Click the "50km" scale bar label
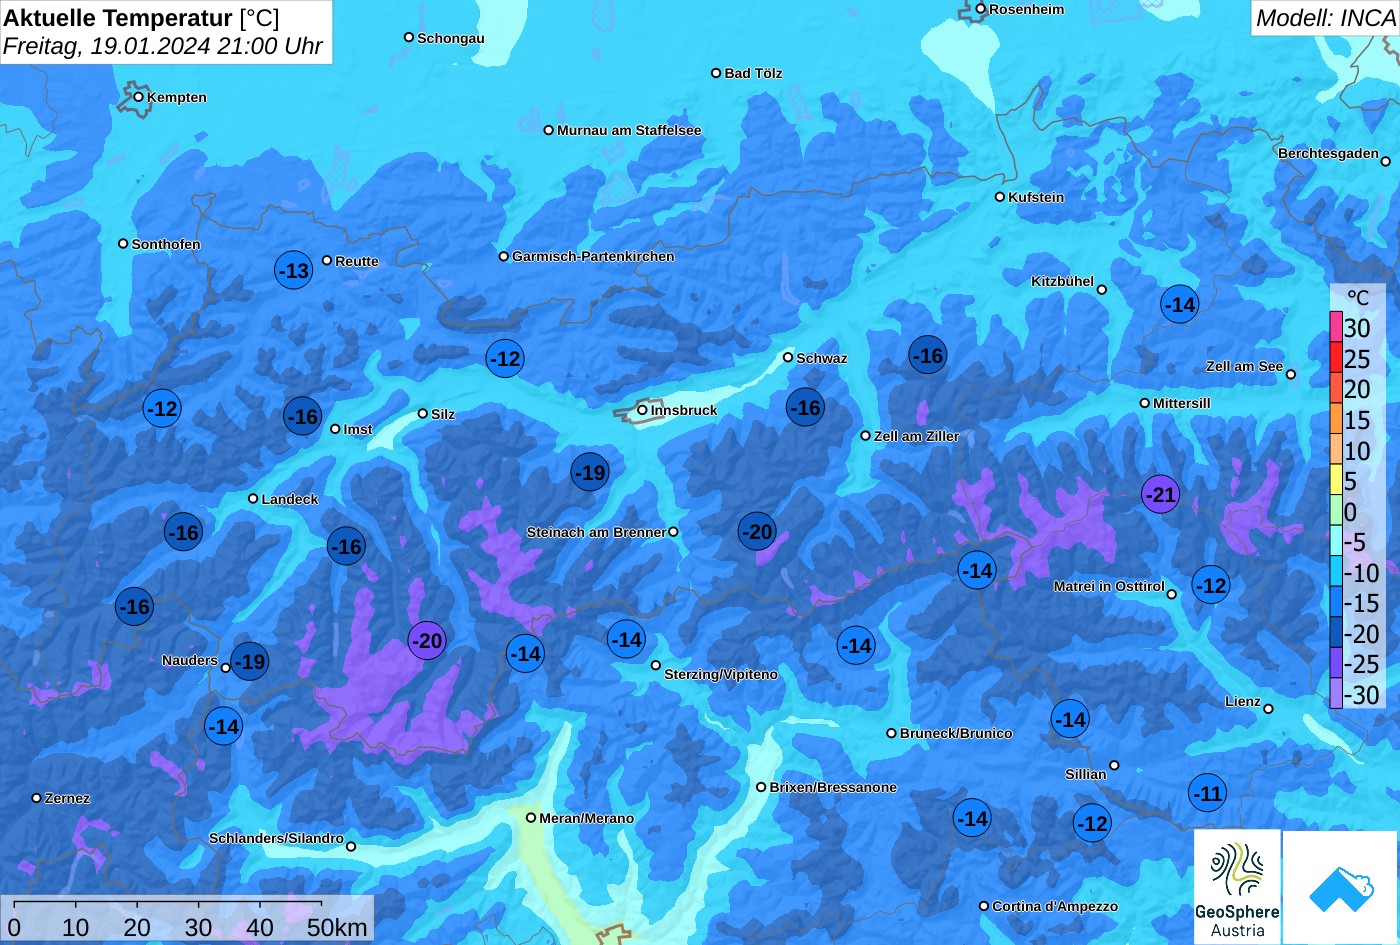The width and height of the screenshot is (1400, 945). (337, 927)
